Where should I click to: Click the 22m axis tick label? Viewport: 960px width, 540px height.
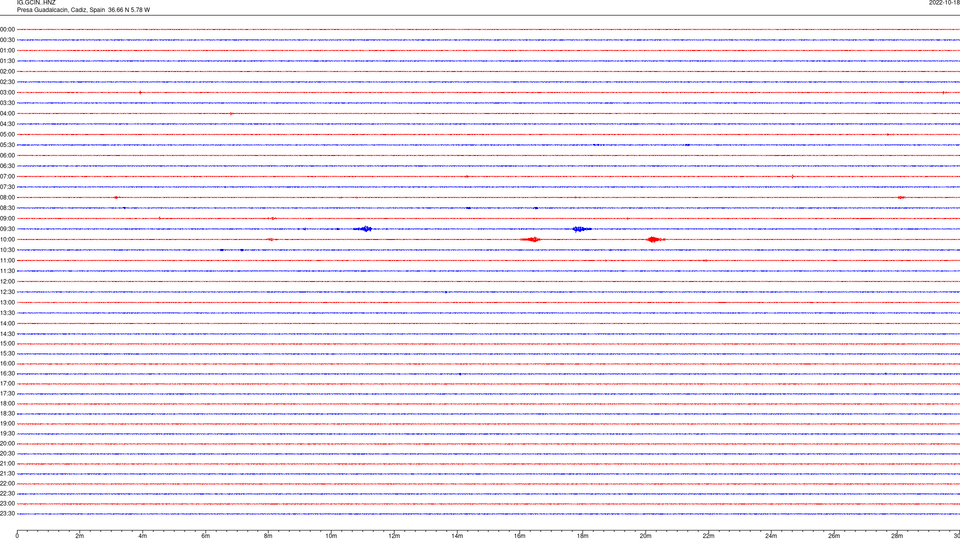tap(708, 536)
